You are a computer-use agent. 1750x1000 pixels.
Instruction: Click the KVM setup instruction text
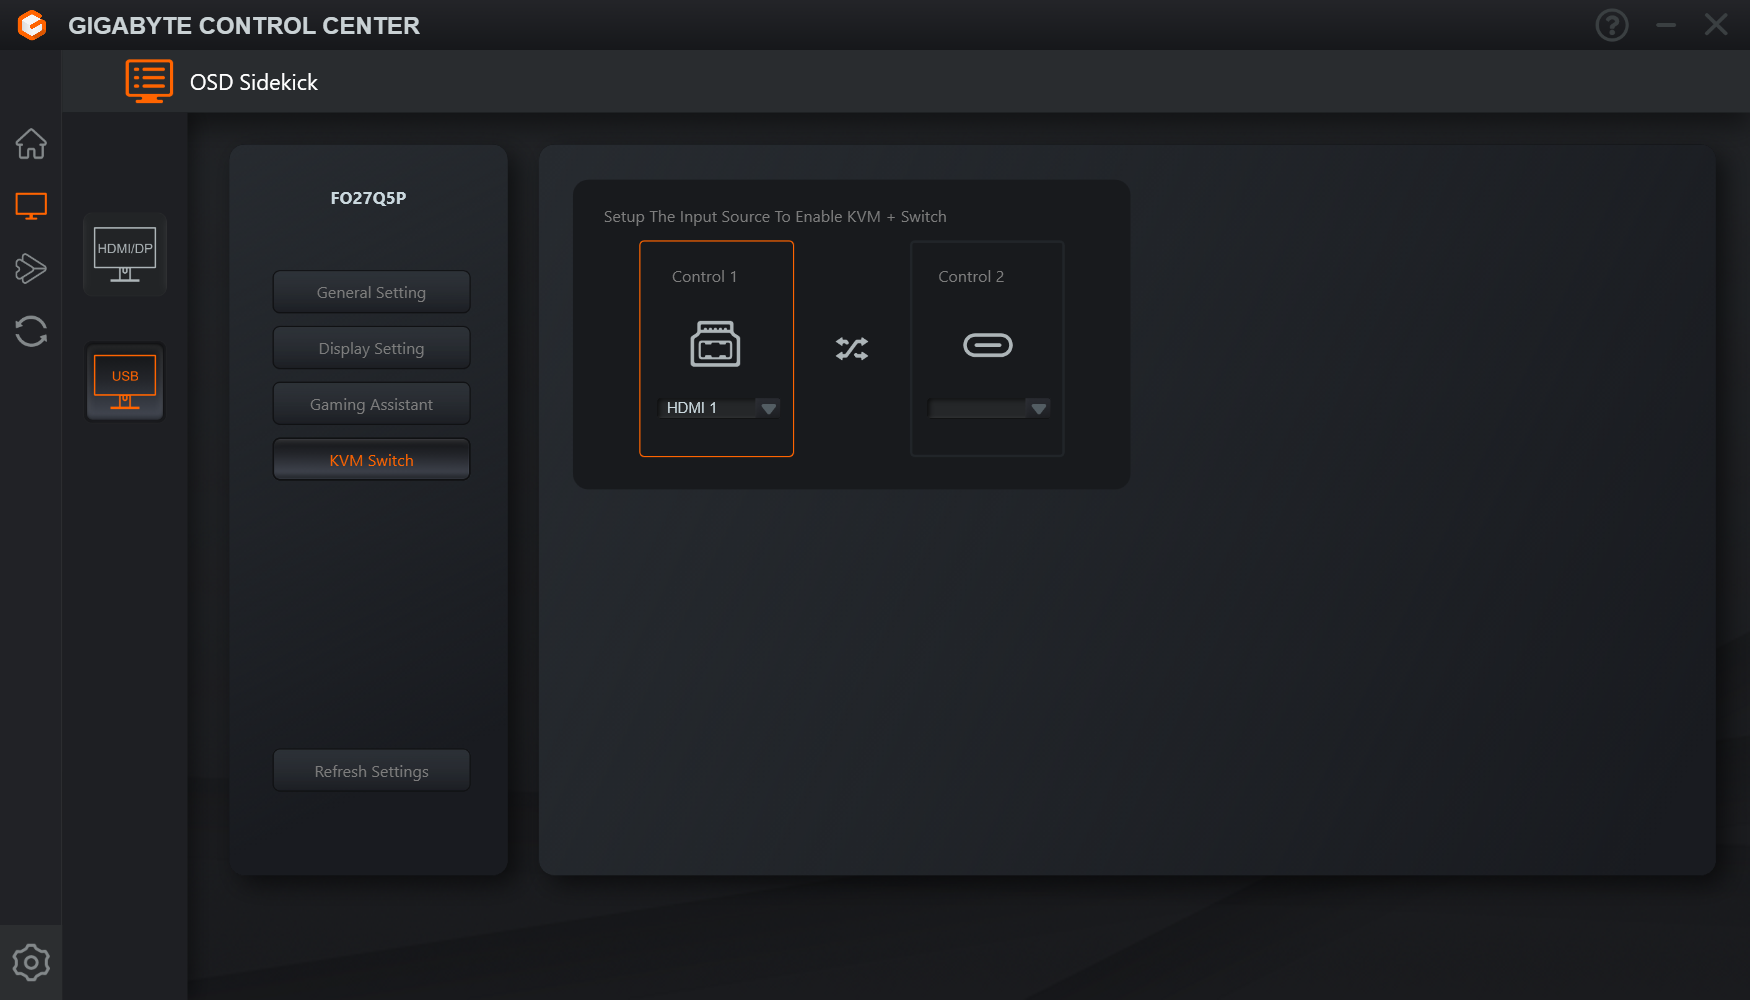click(x=775, y=217)
